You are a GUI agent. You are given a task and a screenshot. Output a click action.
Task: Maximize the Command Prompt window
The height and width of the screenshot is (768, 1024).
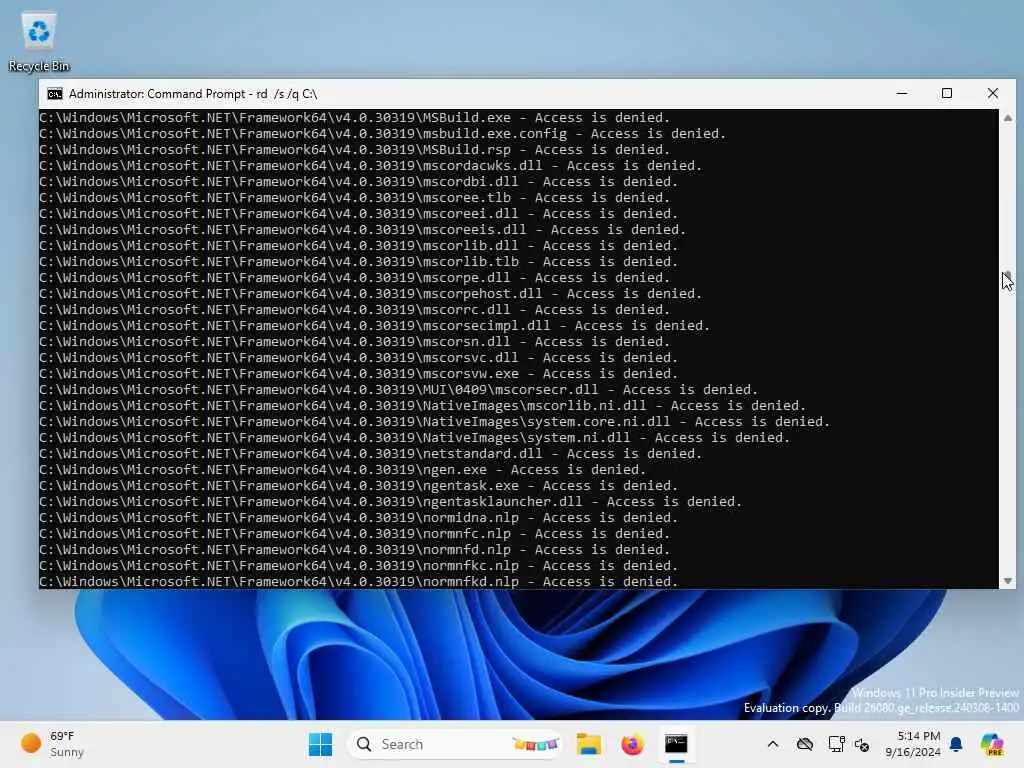(x=947, y=93)
